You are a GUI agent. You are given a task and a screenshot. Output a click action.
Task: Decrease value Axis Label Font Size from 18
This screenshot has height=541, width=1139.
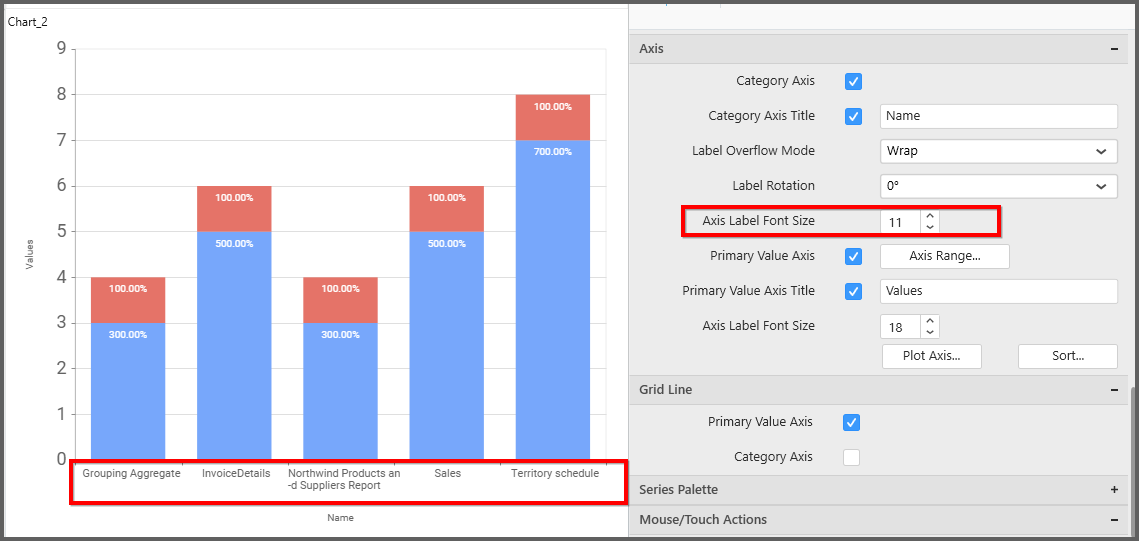930,332
